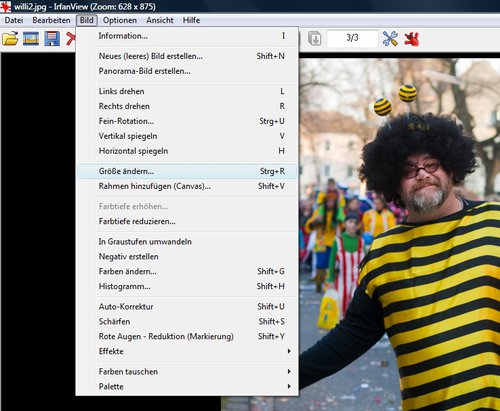Click the blue floppy disk save icon

point(52,39)
